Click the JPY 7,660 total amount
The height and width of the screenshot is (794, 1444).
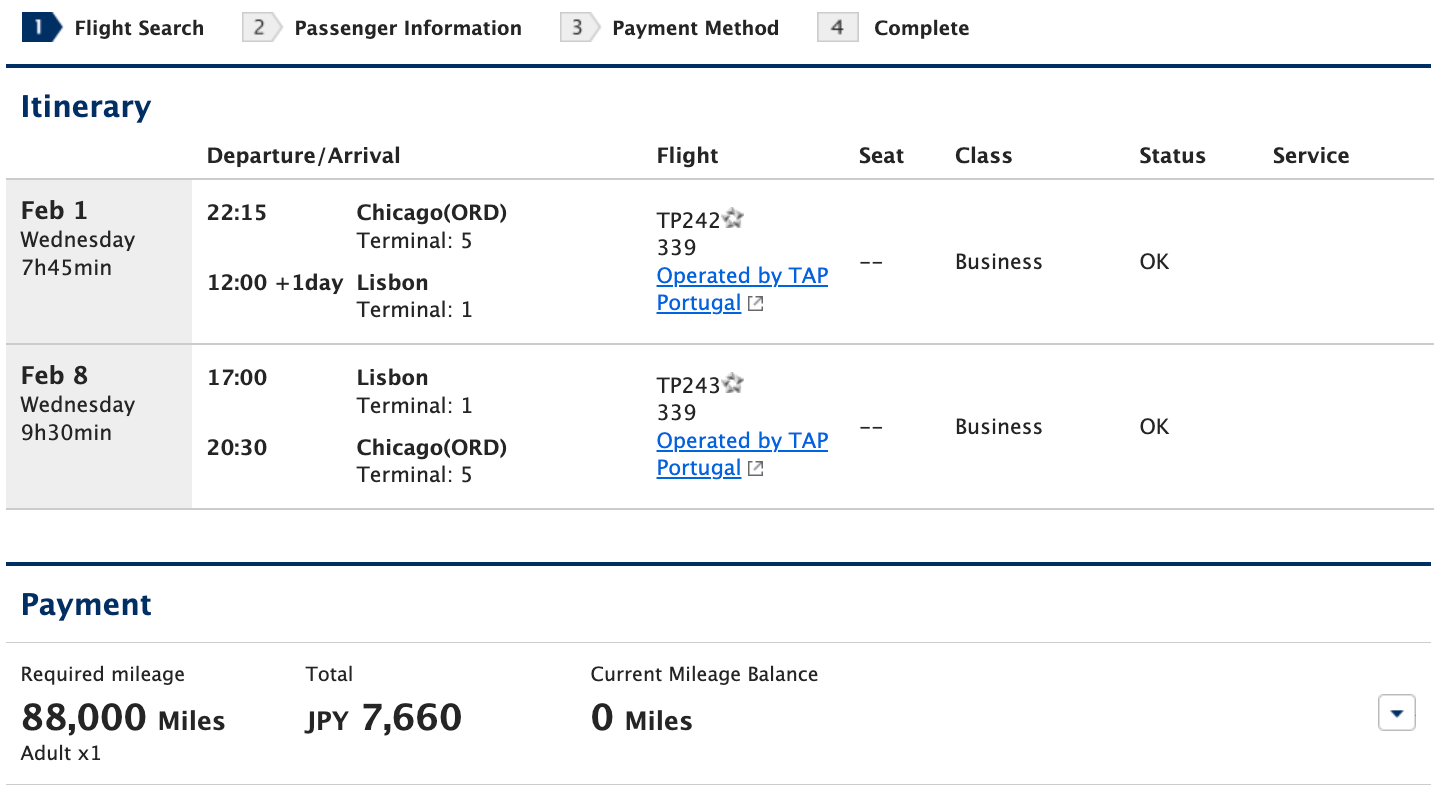[383, 717]
